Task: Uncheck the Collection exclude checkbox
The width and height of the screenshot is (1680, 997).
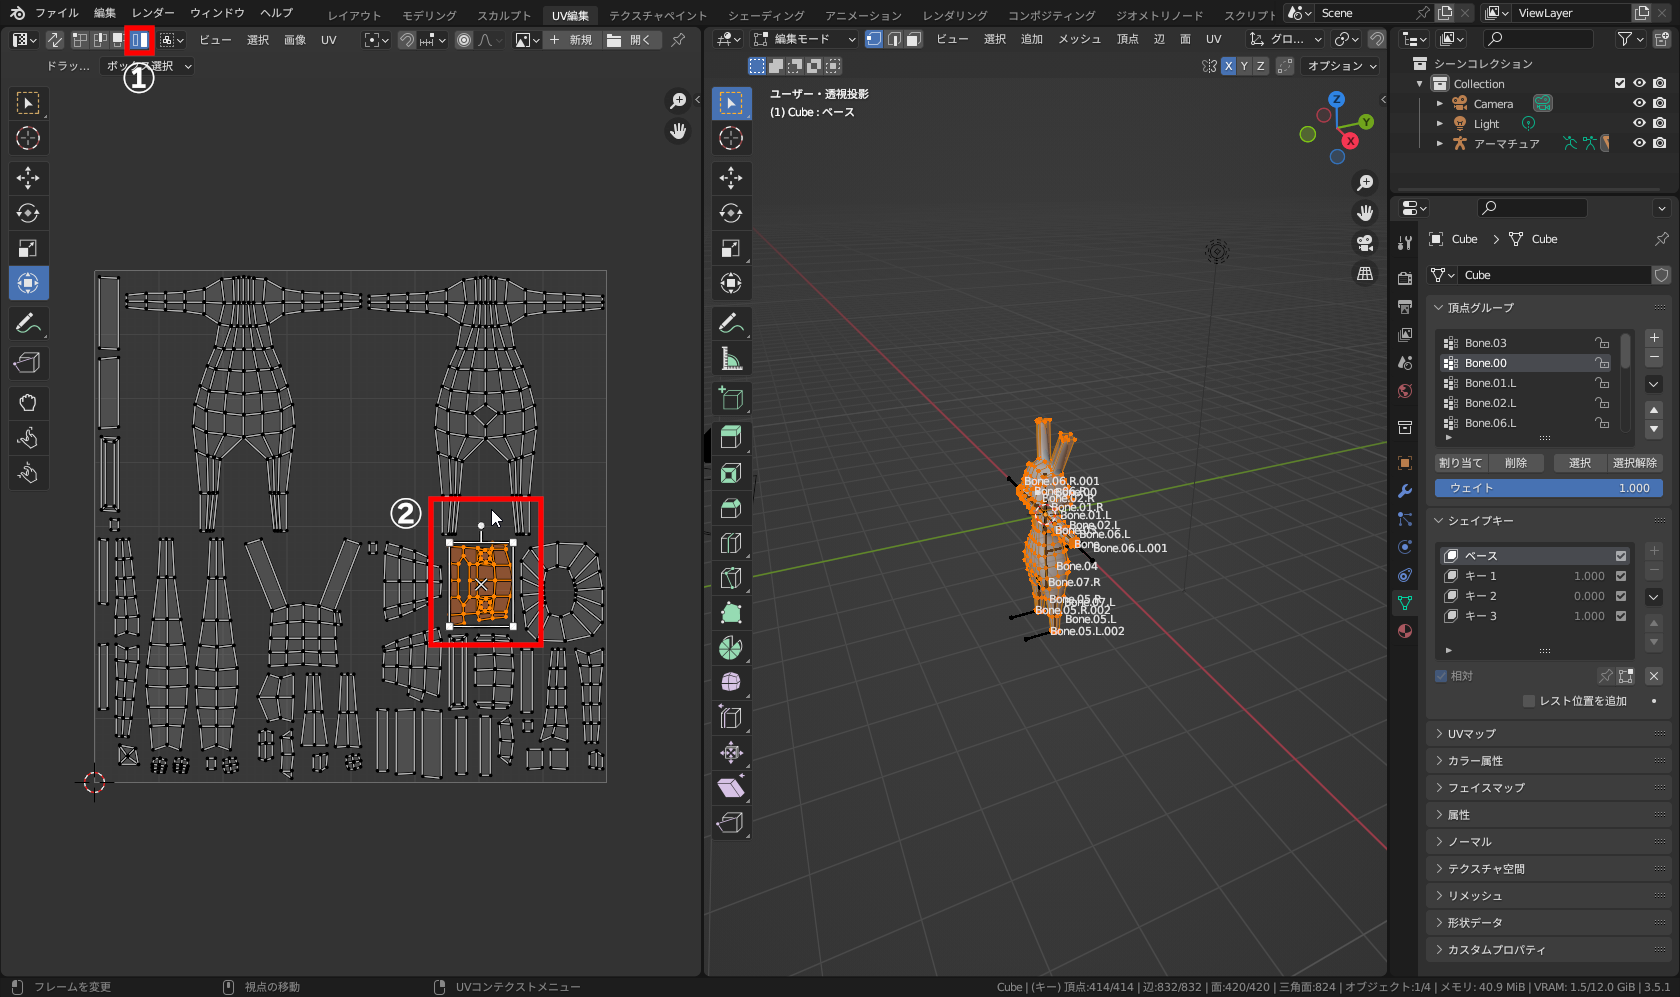Action: (x=1620, y=84)
